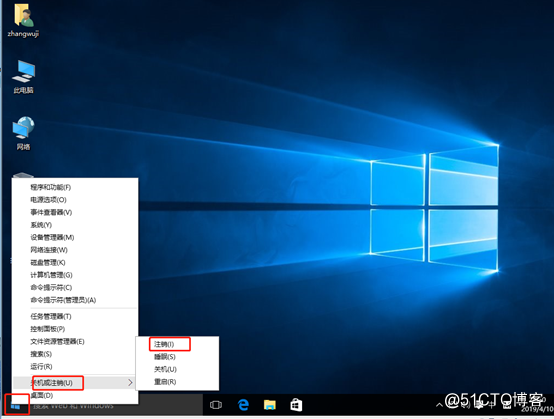The image size is (554, 419).
Task: Select 计算机管理(G) menu entry
Action: (75, 275)
